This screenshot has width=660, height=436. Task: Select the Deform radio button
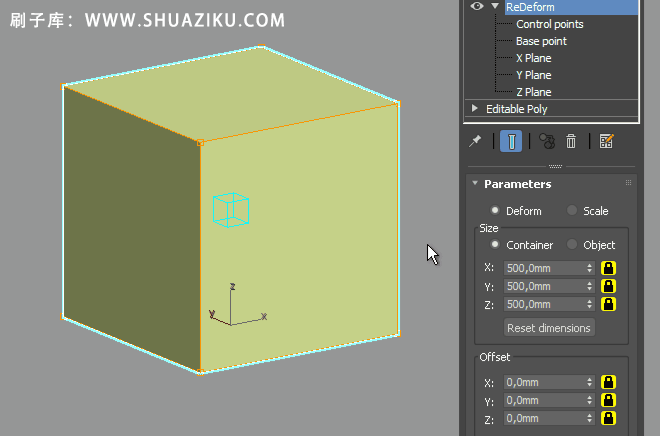(494, 211)
